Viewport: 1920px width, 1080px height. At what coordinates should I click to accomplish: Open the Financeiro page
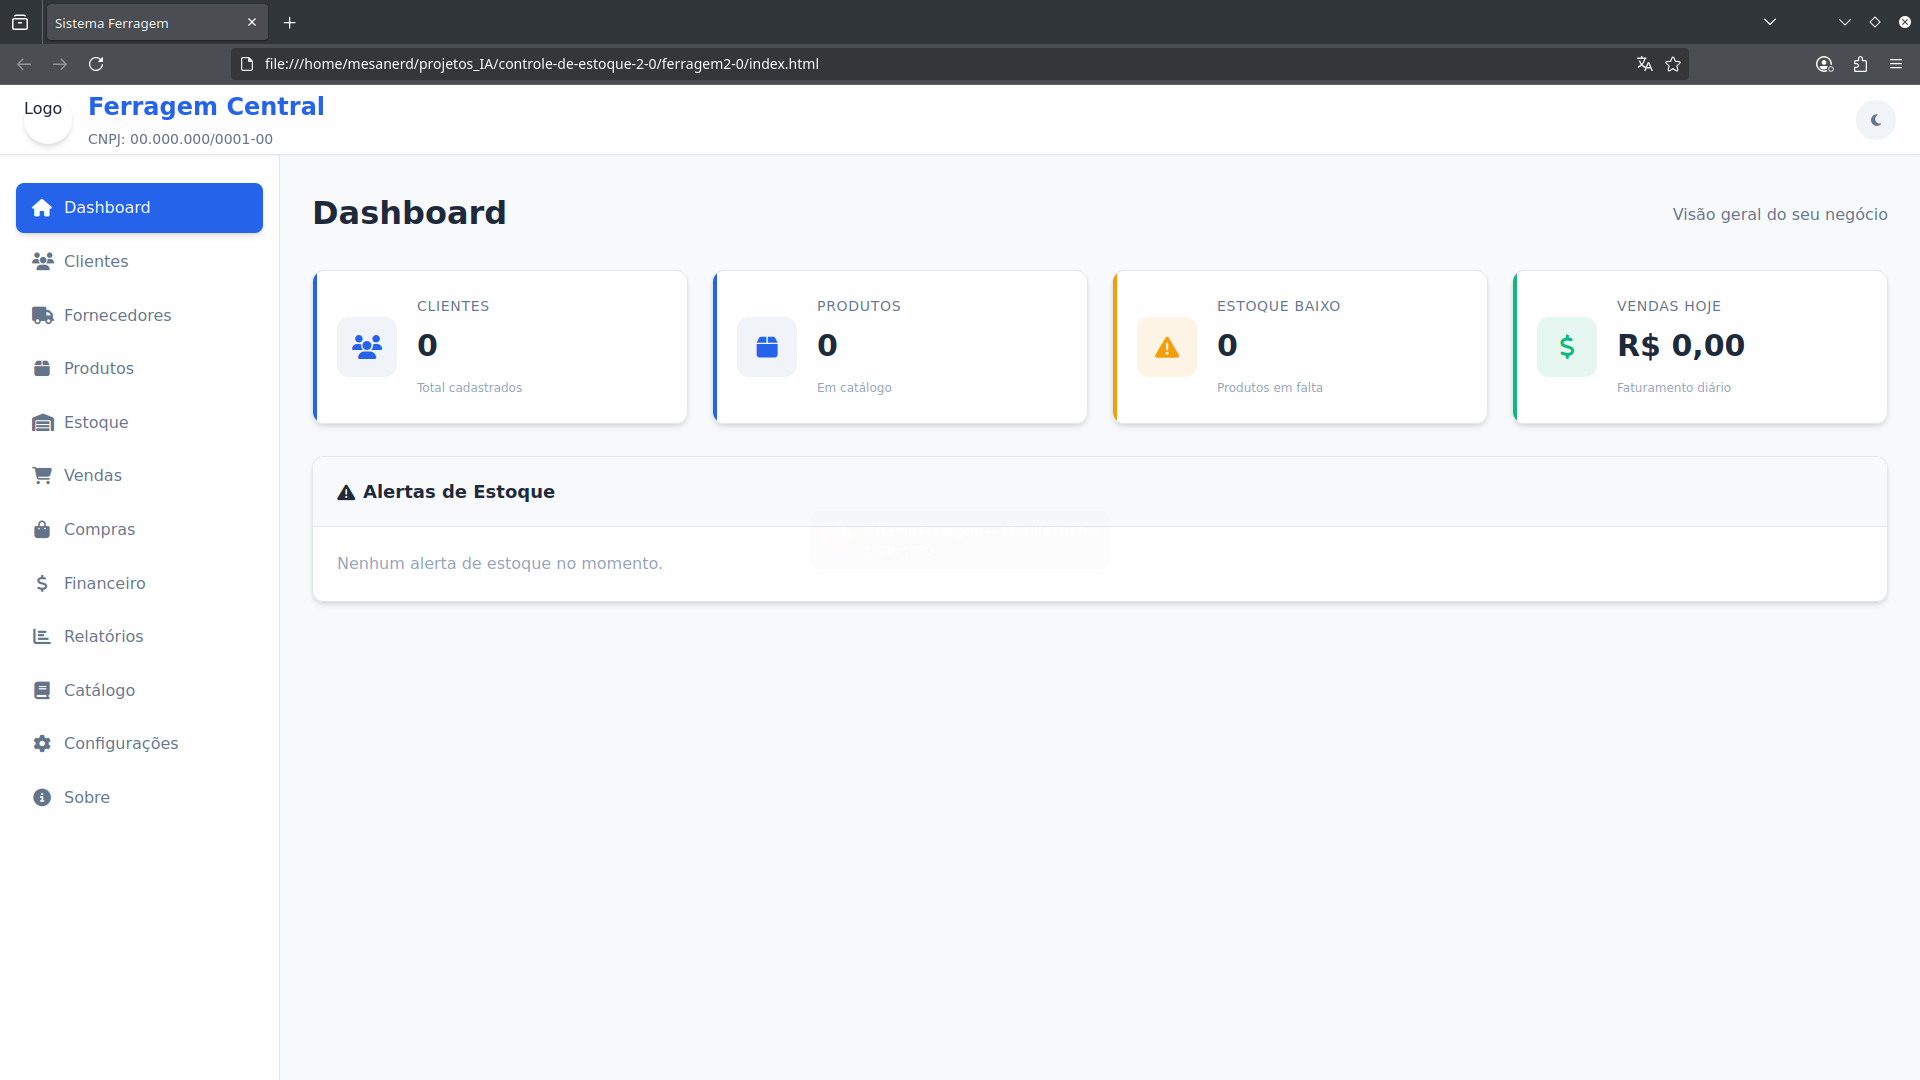tap(104, 583)
